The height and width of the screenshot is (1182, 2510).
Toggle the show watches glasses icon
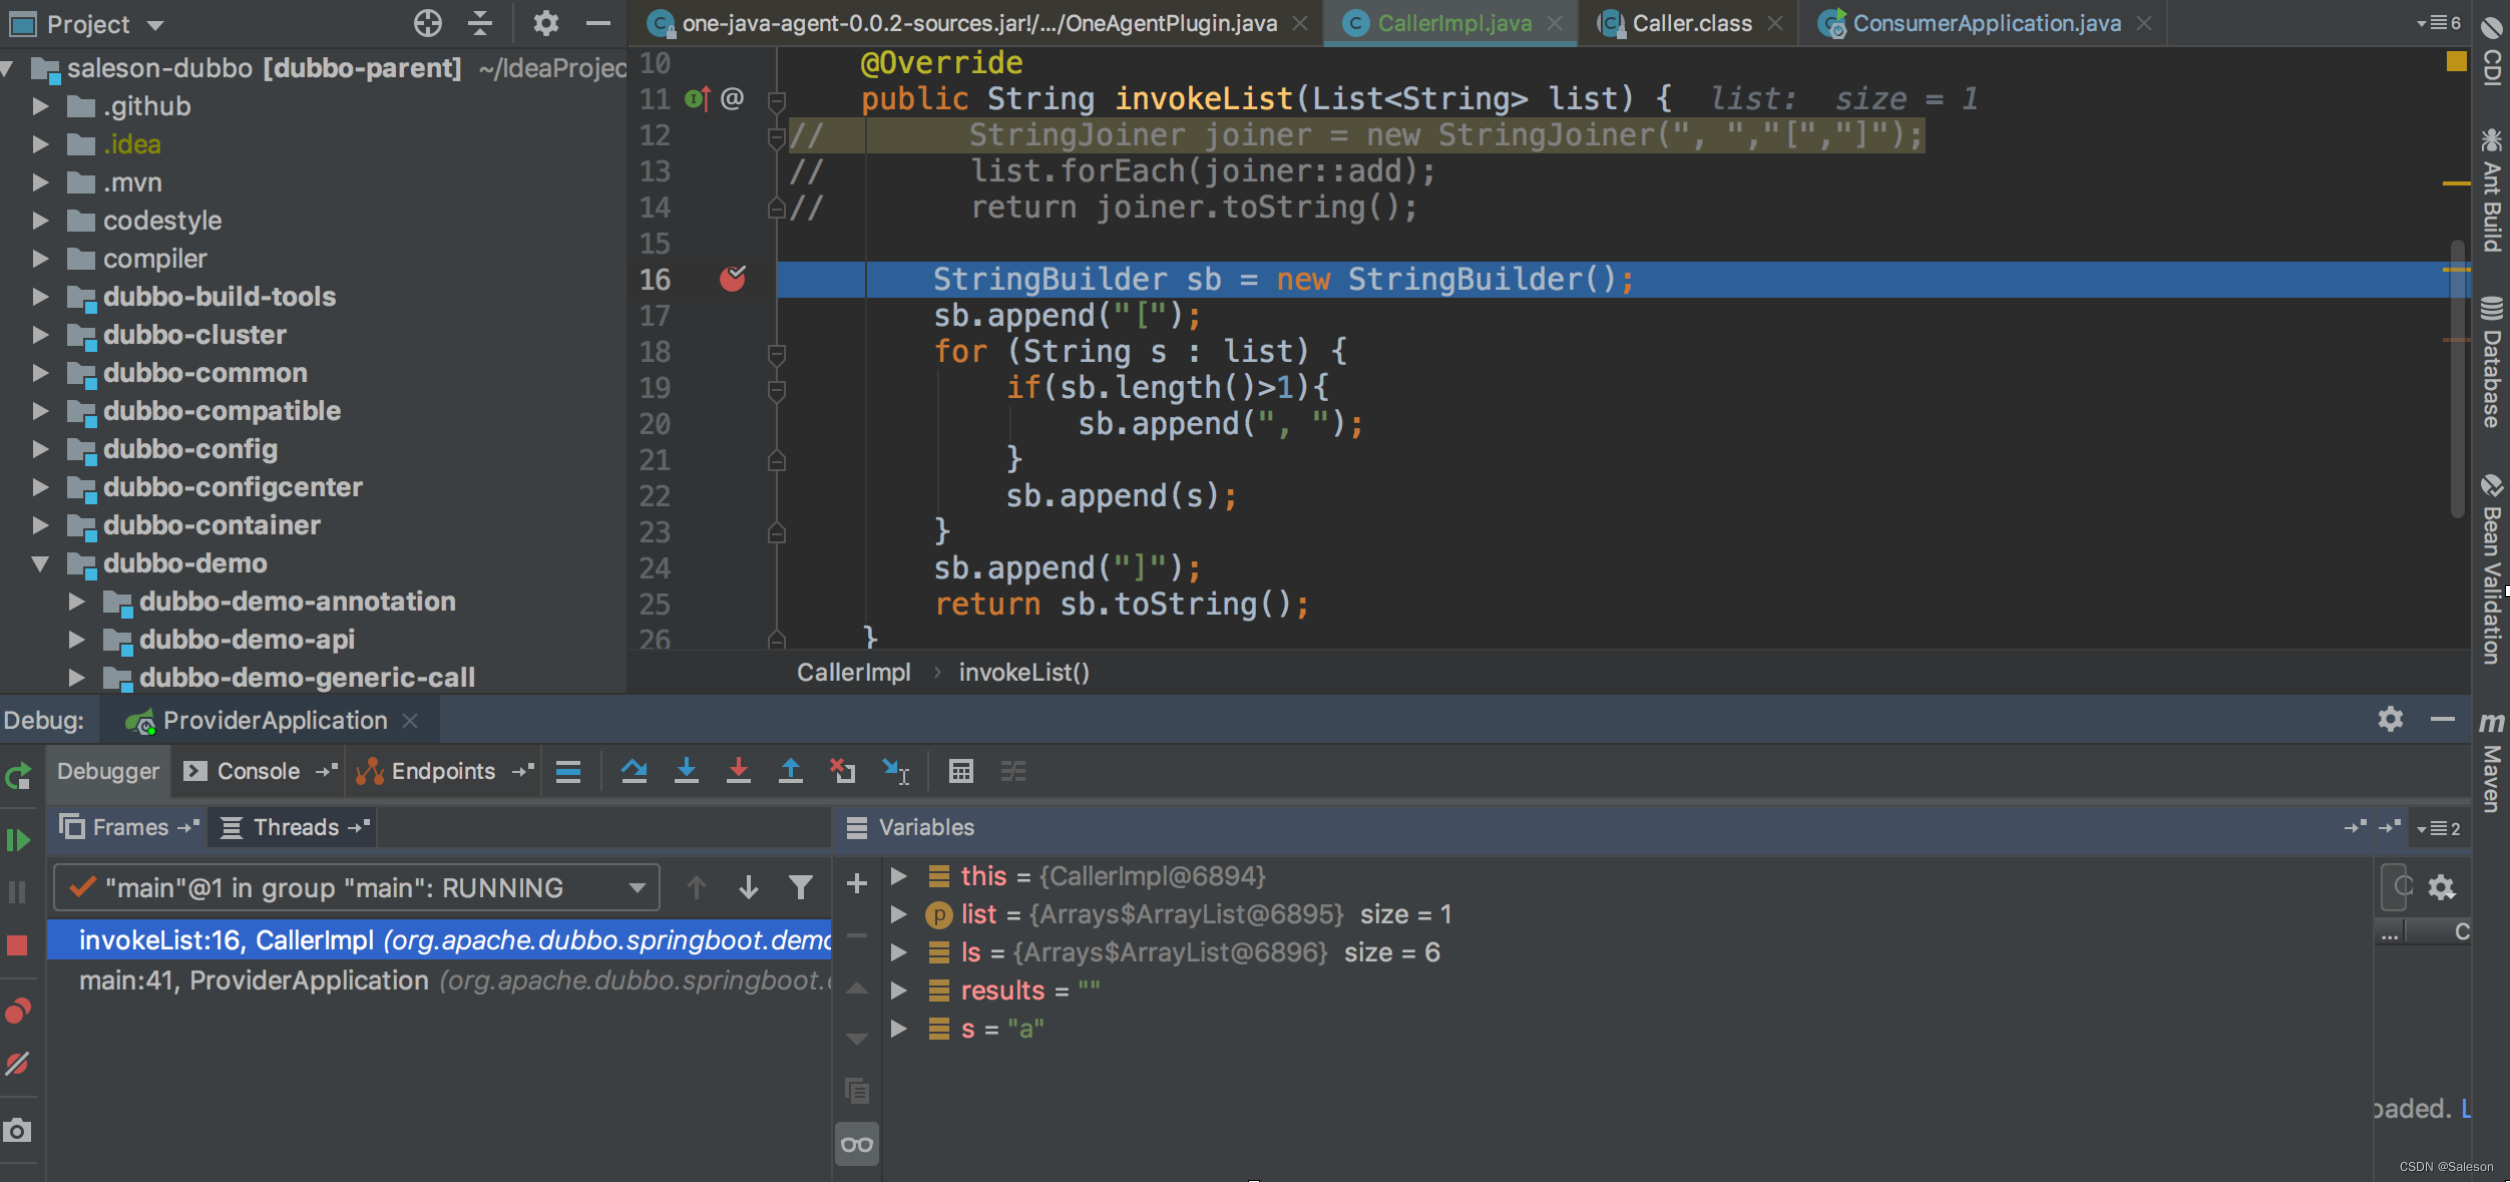point(857,1144)
